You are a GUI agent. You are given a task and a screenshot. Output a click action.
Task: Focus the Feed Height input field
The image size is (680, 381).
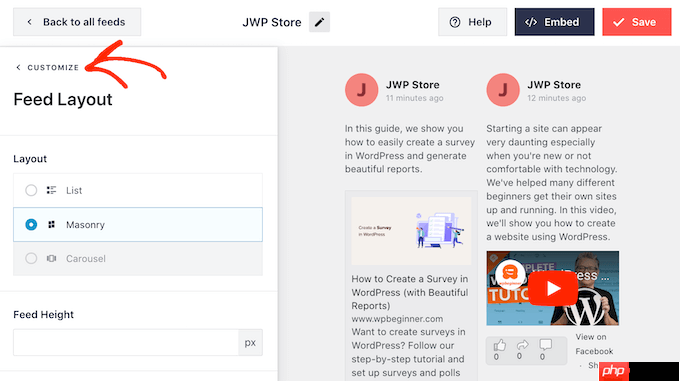[126, 342]
